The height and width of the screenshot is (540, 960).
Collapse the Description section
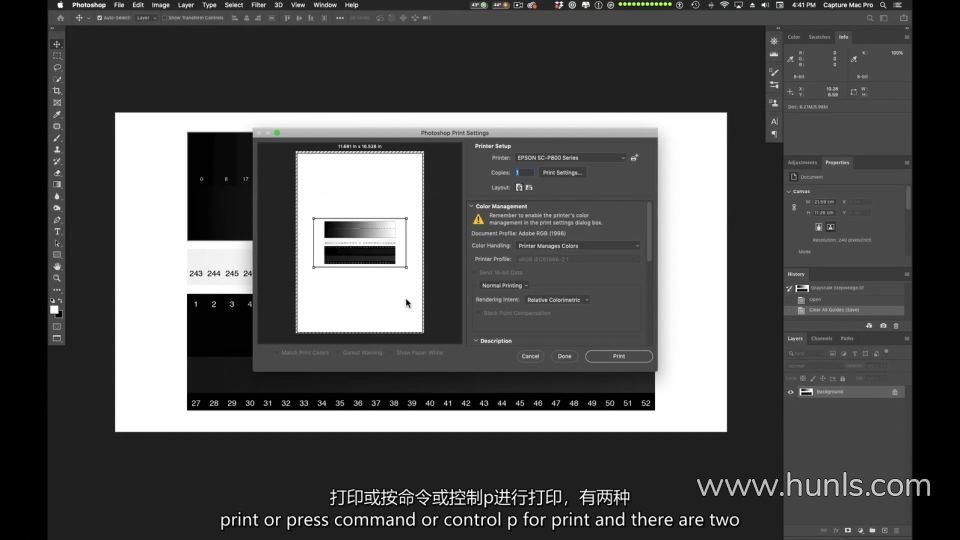pos(476,340)
